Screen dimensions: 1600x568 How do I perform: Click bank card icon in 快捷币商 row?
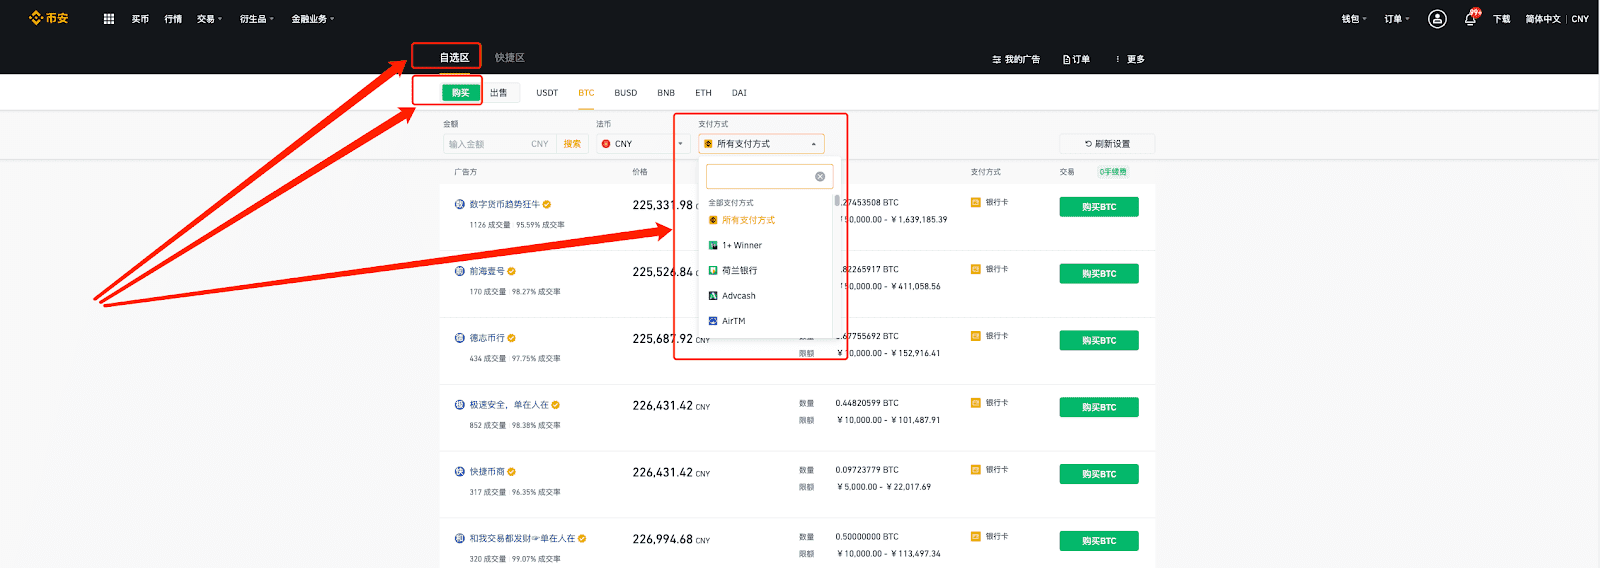[975, 470]
